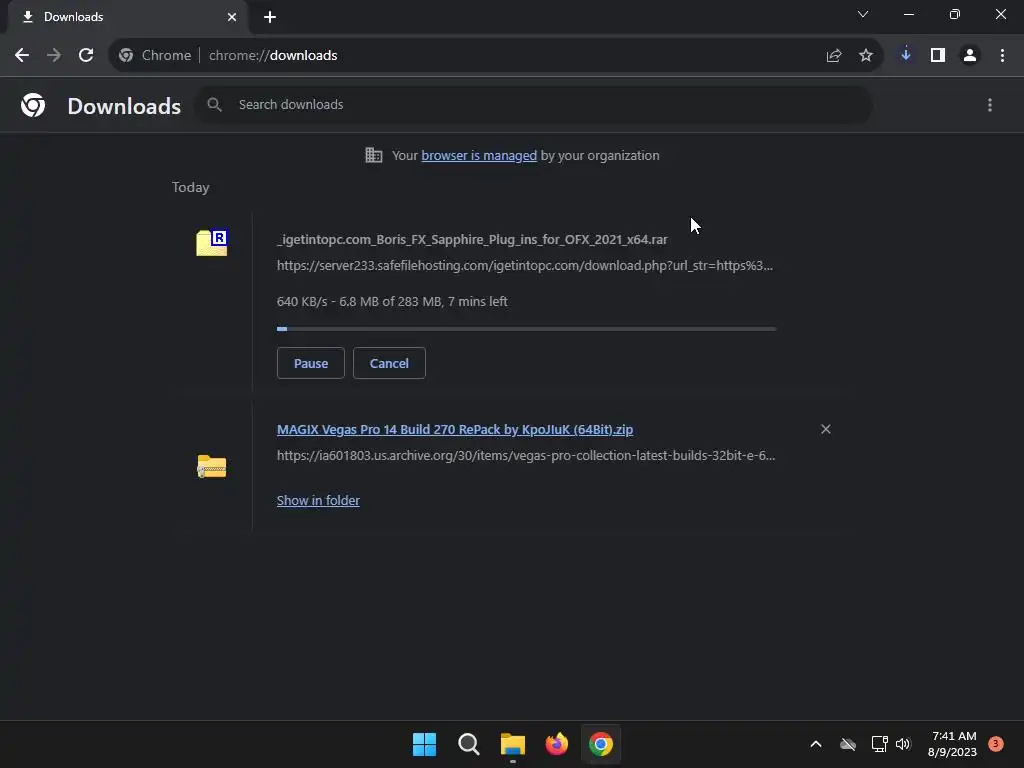Click the Chrome logo beside Downloads title

(33, 105)
